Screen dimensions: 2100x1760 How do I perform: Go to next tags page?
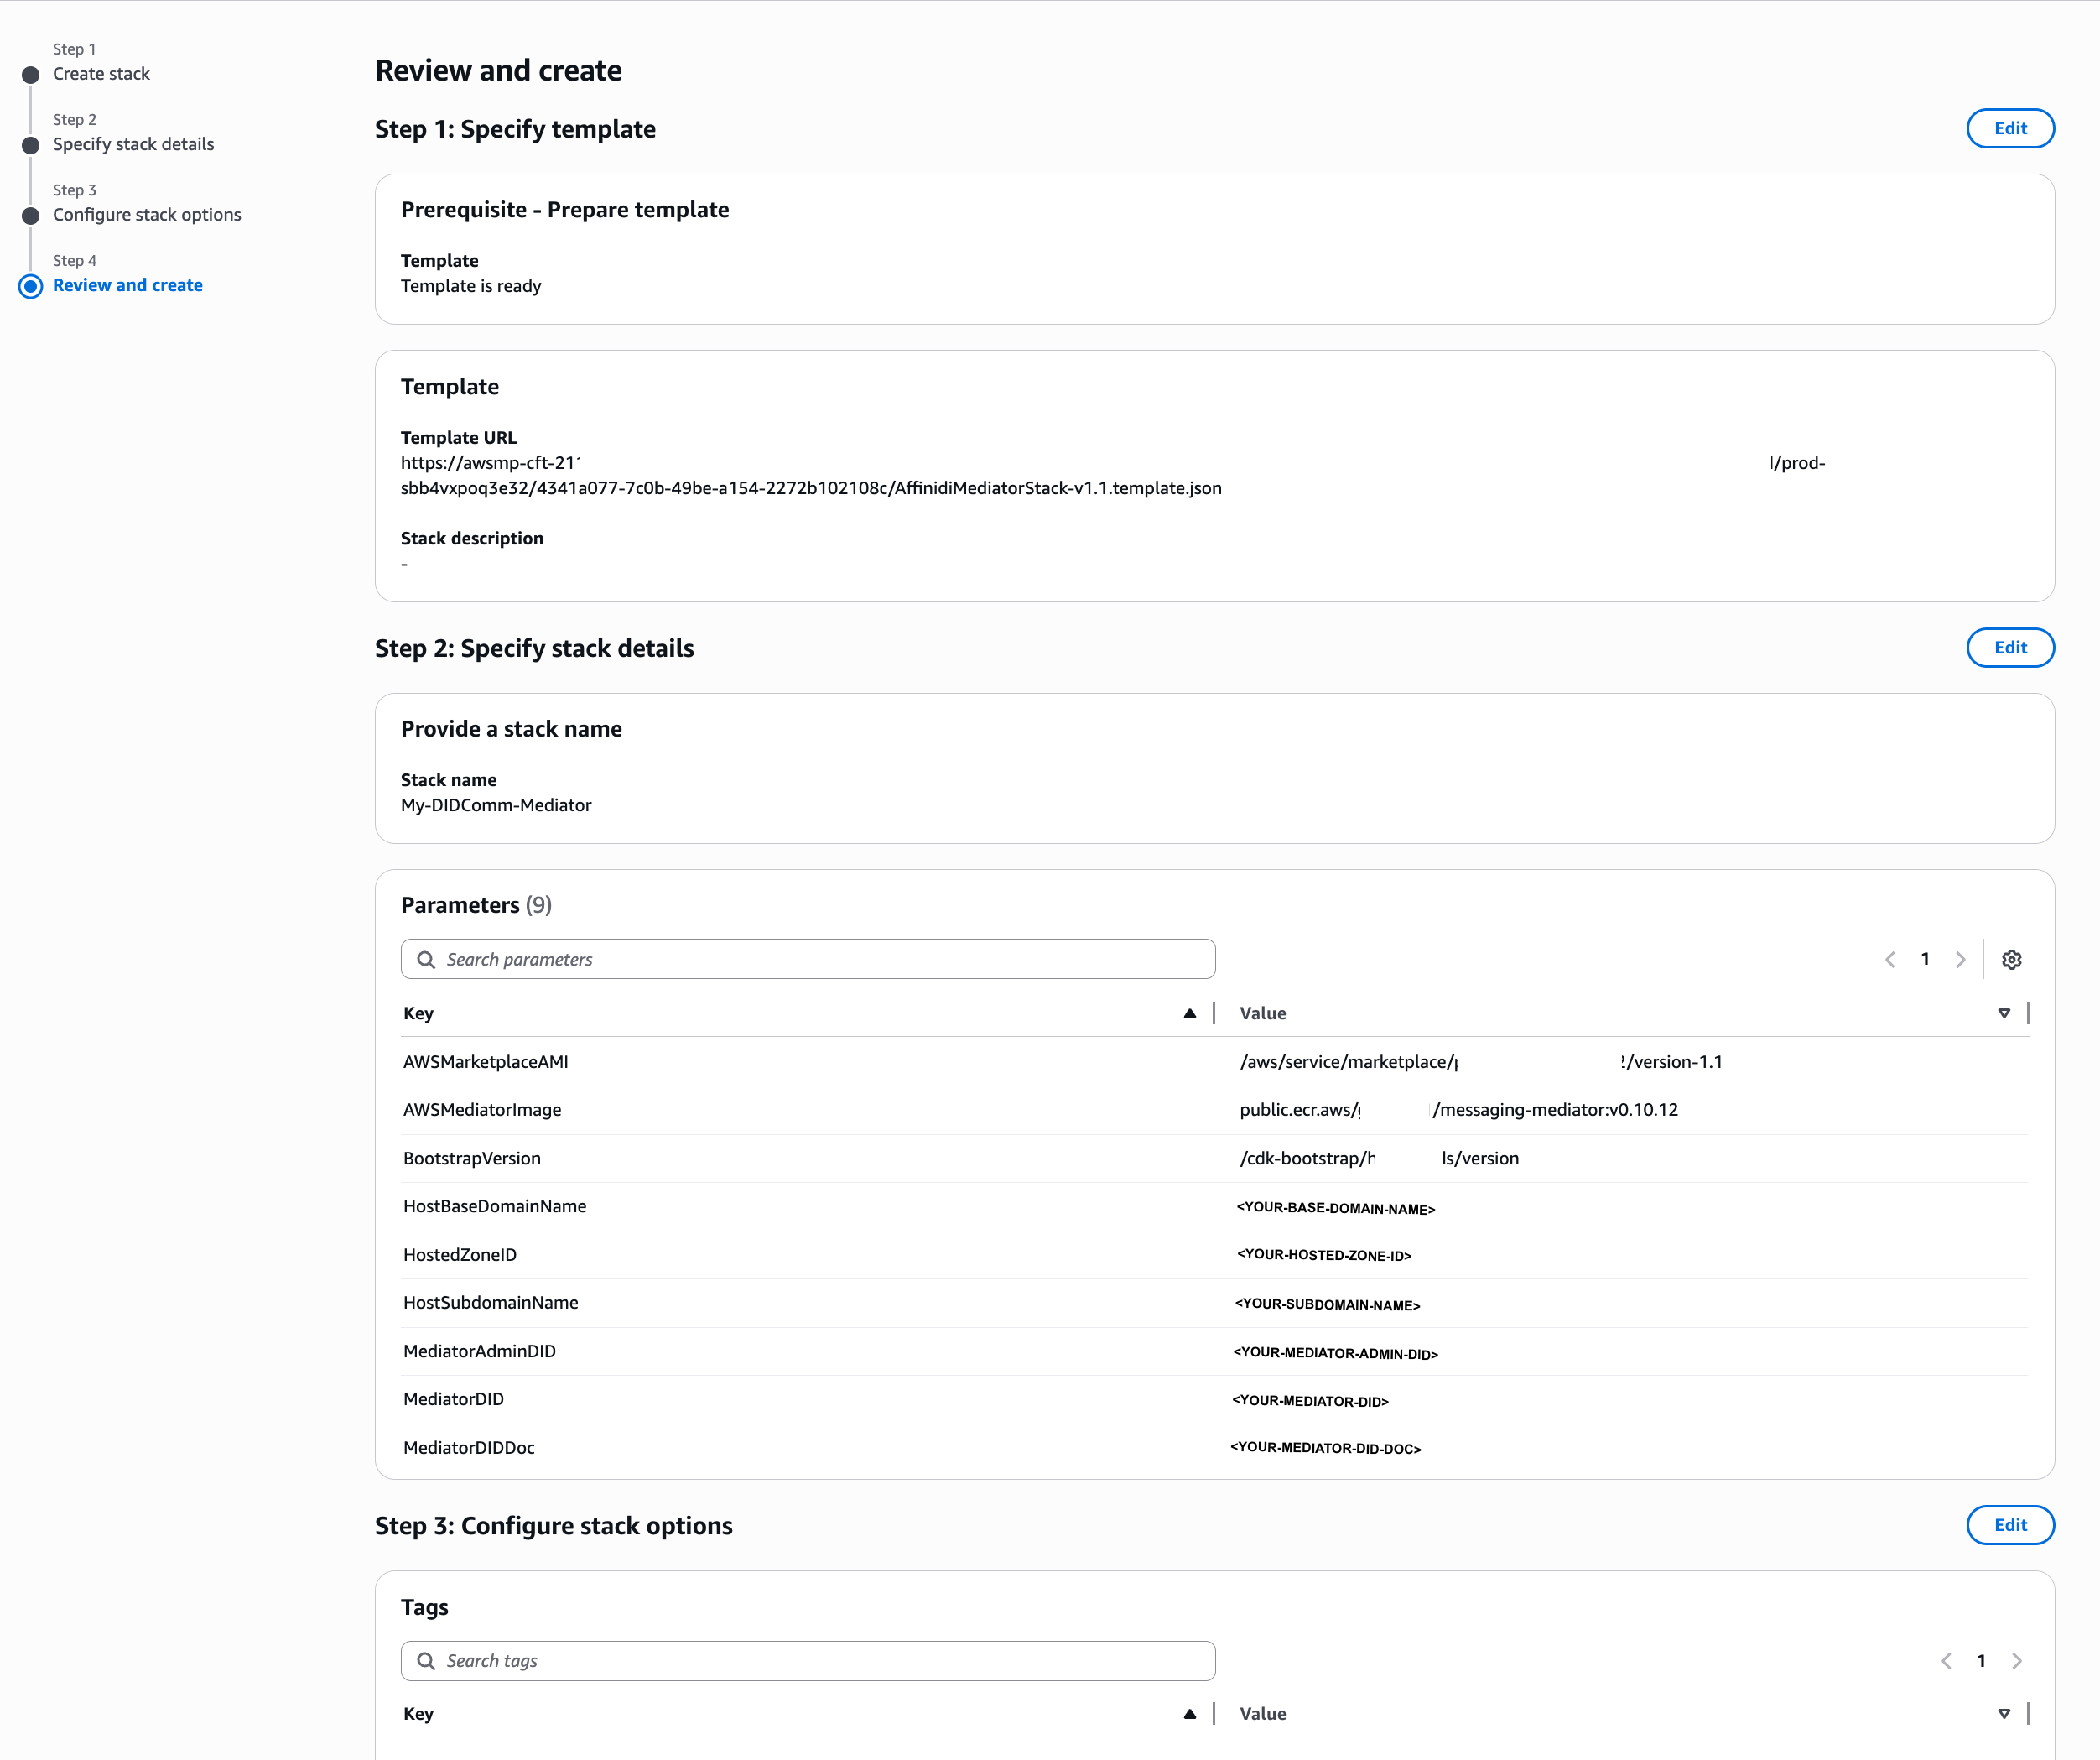2016,1661
